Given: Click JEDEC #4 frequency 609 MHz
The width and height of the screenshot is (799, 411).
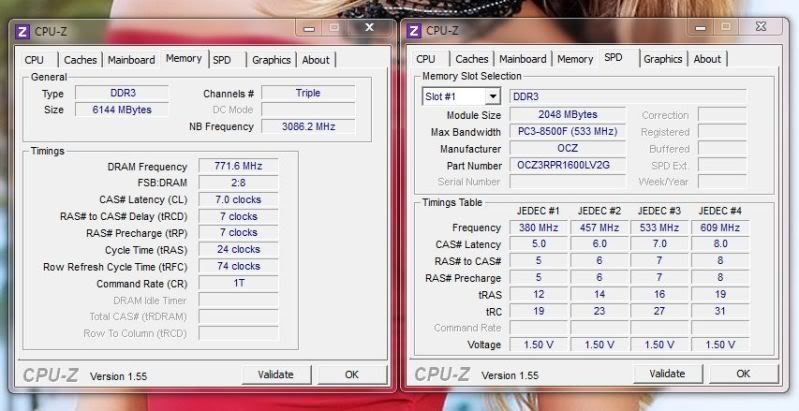Looking at the screenshot, I should point(720,228).
